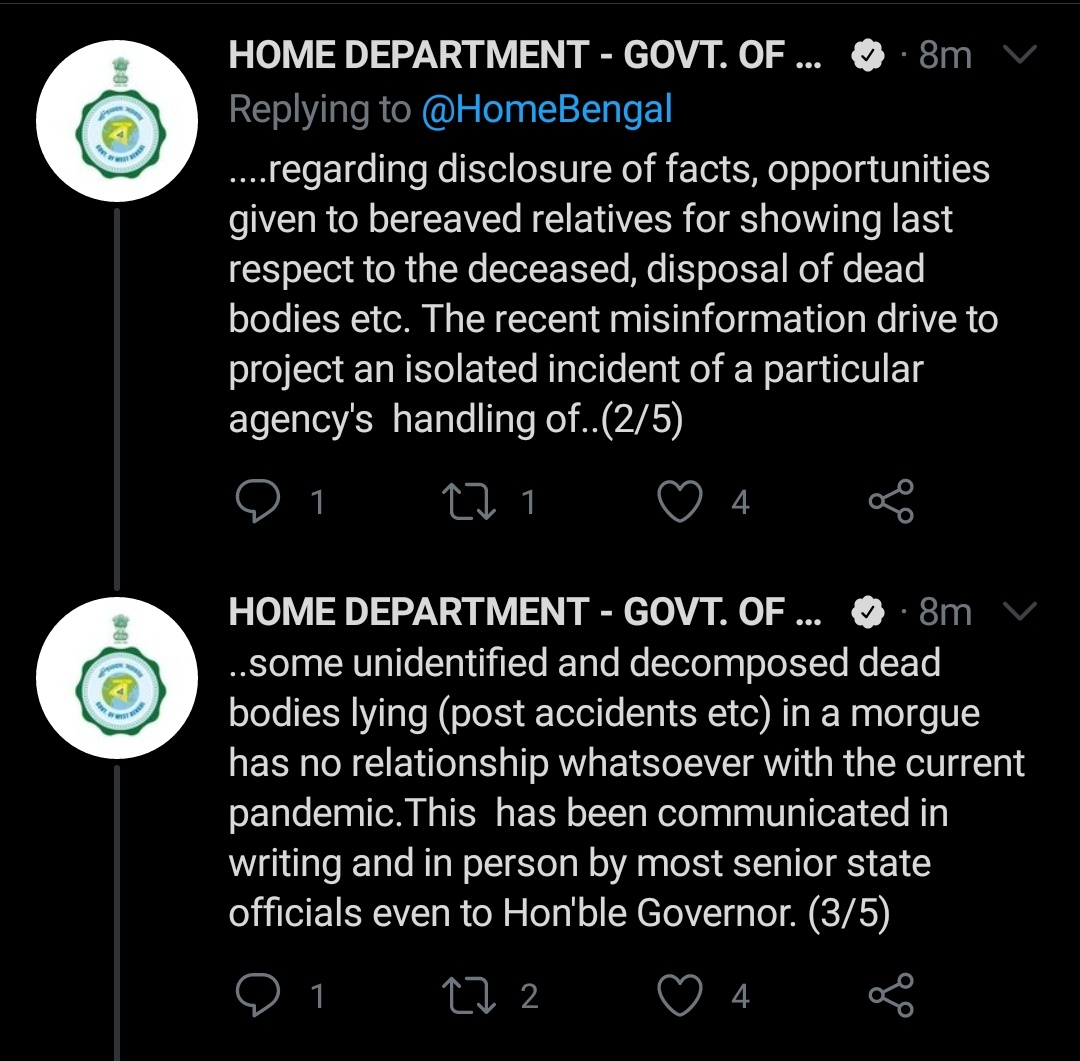Open account name on (3/5) tweet

525,611
